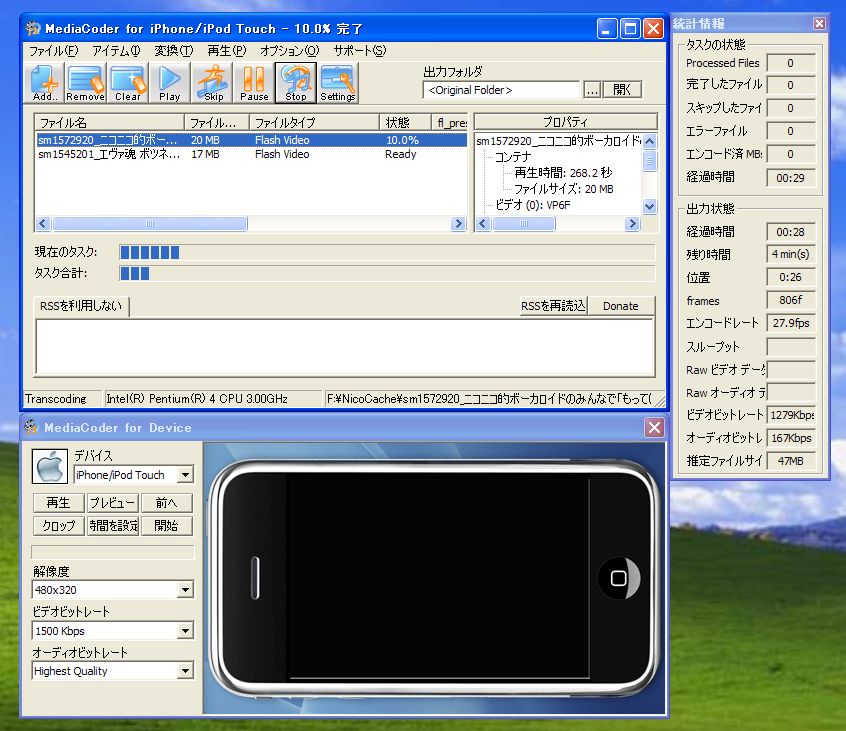Open the オーディオビットレート Highest Quality dropdown

pyautogui.click(x=186, y=671)
